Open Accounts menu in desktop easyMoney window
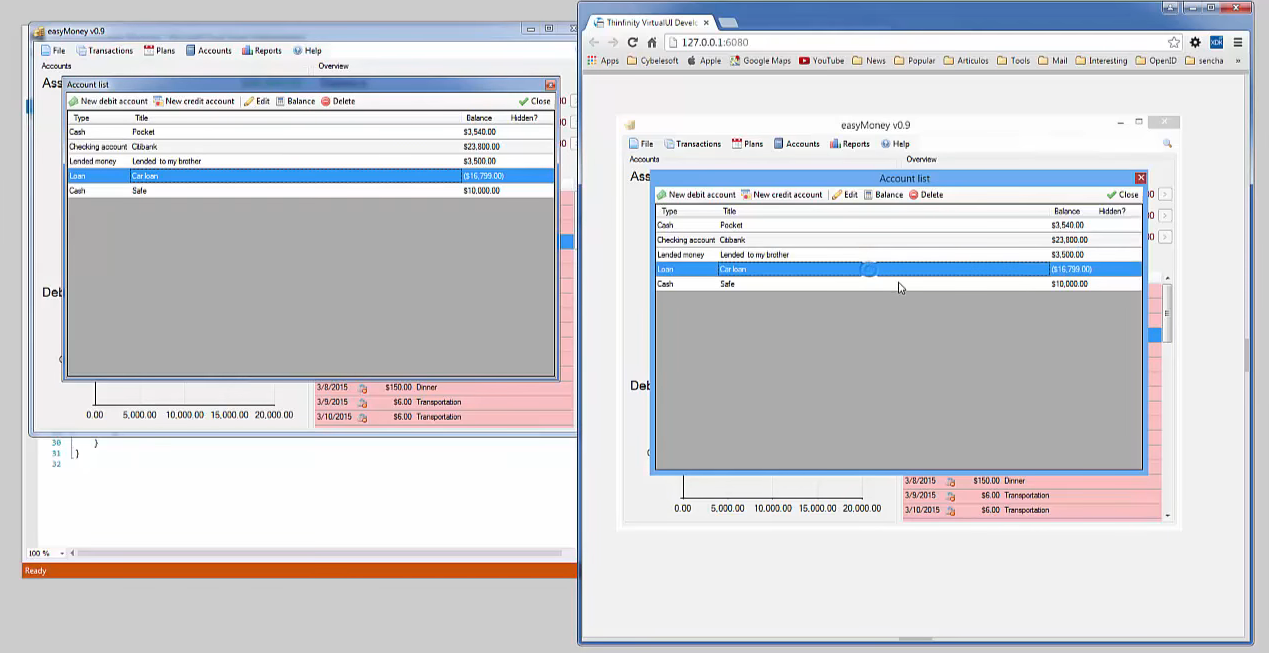The height and width of the screenshot is (653, 1269). tap(208, 50)
